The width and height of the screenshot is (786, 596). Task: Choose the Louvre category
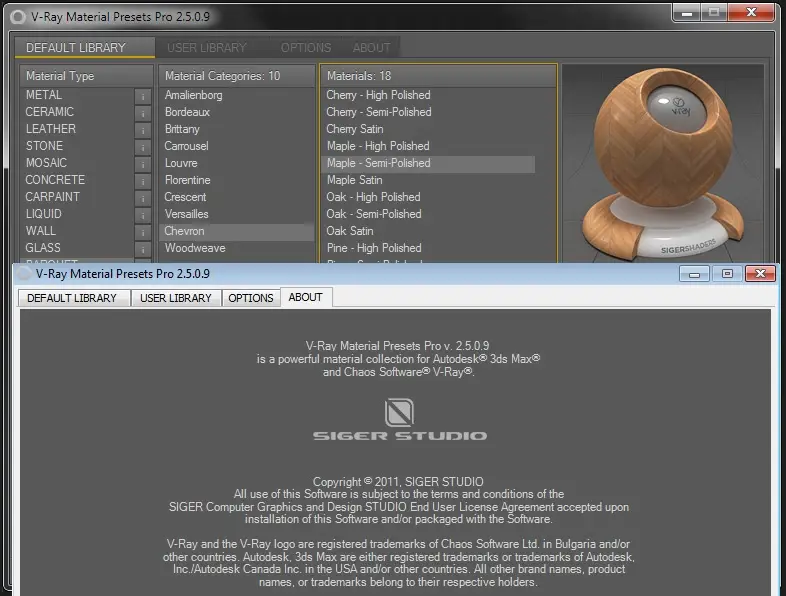236,163
